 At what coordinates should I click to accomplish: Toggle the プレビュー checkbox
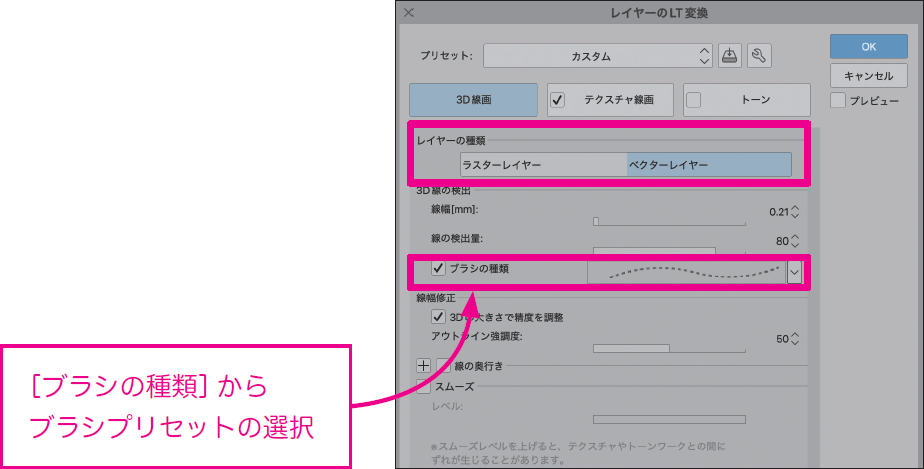tap(837, 101)
